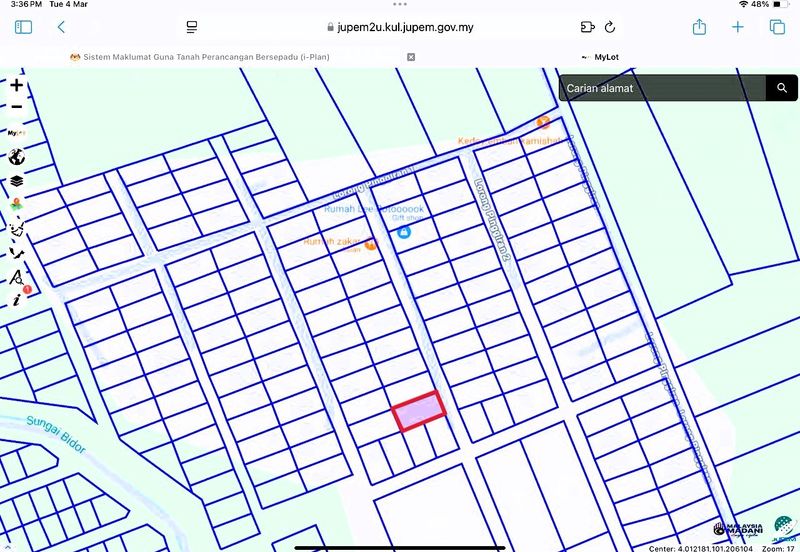800x552 pixels.
Task: Open the Google Maps pin tool
Action: [16, 205]
